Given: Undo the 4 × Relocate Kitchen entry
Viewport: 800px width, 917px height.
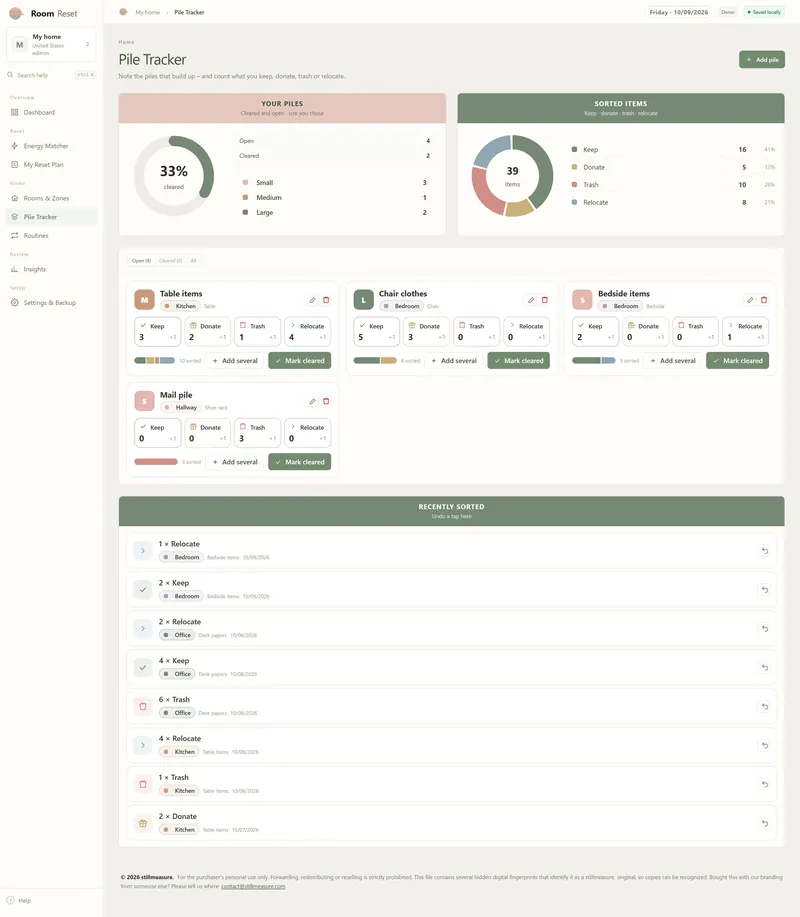Looking at the screenshot, I should tap(764, 746).
